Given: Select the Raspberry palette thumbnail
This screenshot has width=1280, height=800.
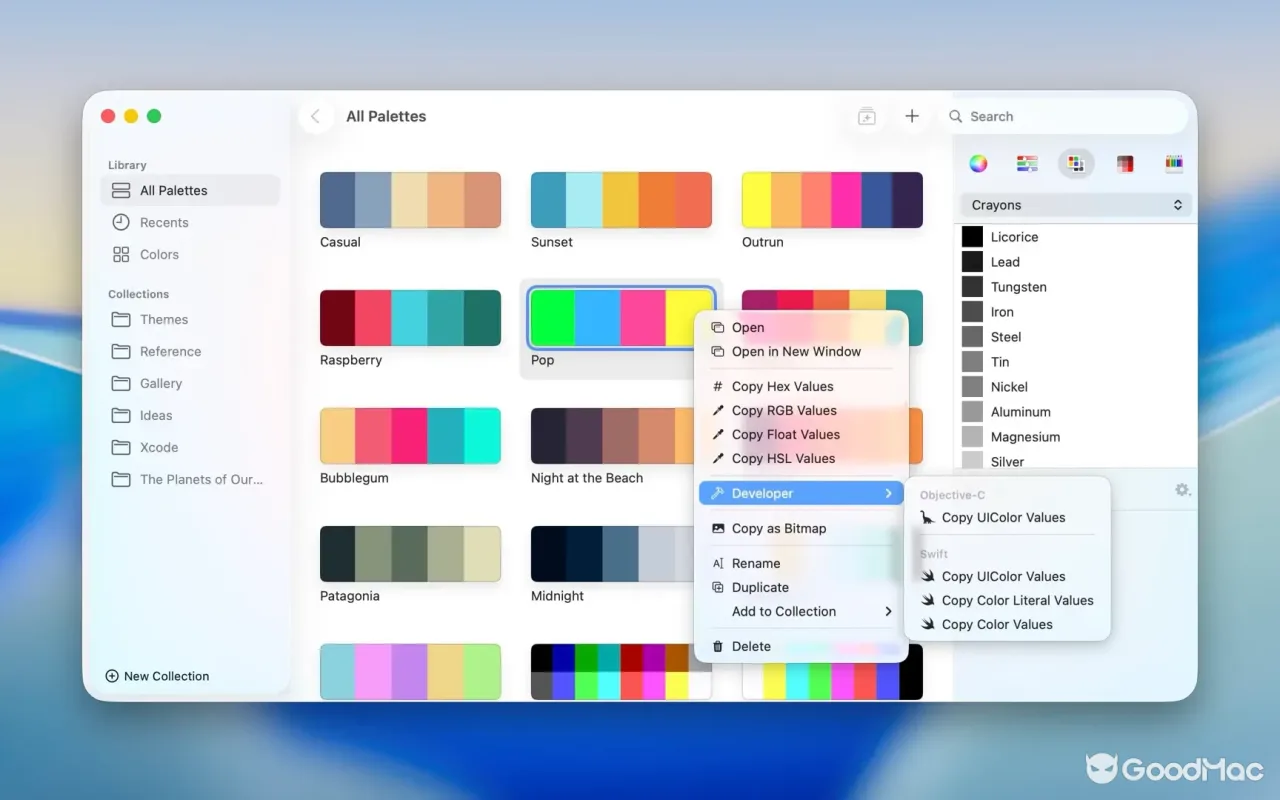Looking at the screenshot, I should coord(410,318).
